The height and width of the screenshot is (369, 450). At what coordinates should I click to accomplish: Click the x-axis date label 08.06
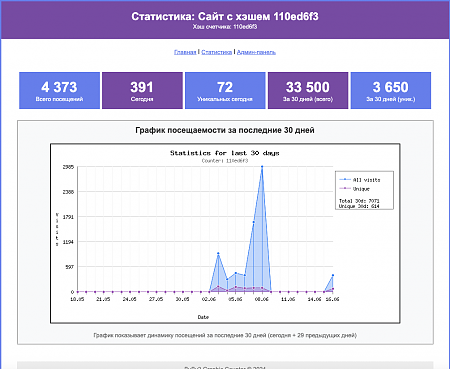(262, 299)
